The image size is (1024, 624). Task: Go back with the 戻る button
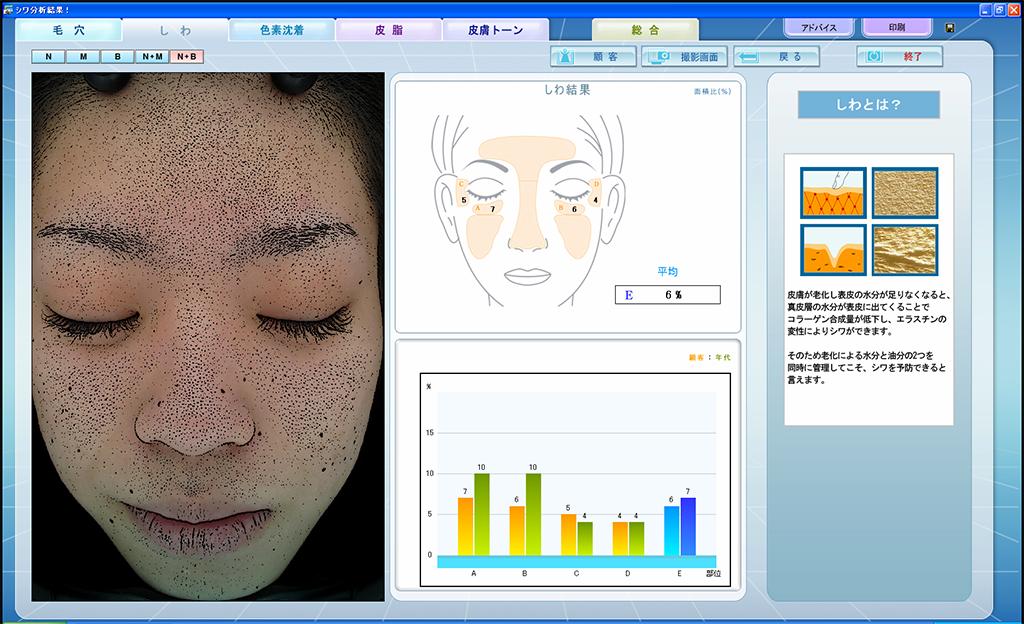[x=776, y=57]
